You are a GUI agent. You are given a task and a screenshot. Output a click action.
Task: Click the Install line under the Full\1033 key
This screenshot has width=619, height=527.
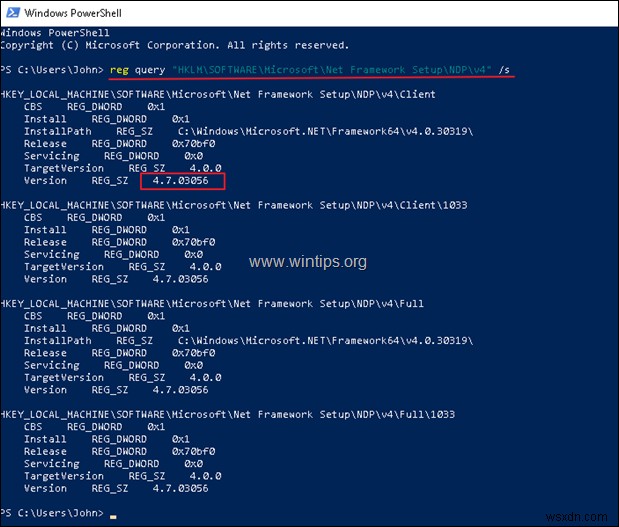pyautogui.click(x=107, y=439)
